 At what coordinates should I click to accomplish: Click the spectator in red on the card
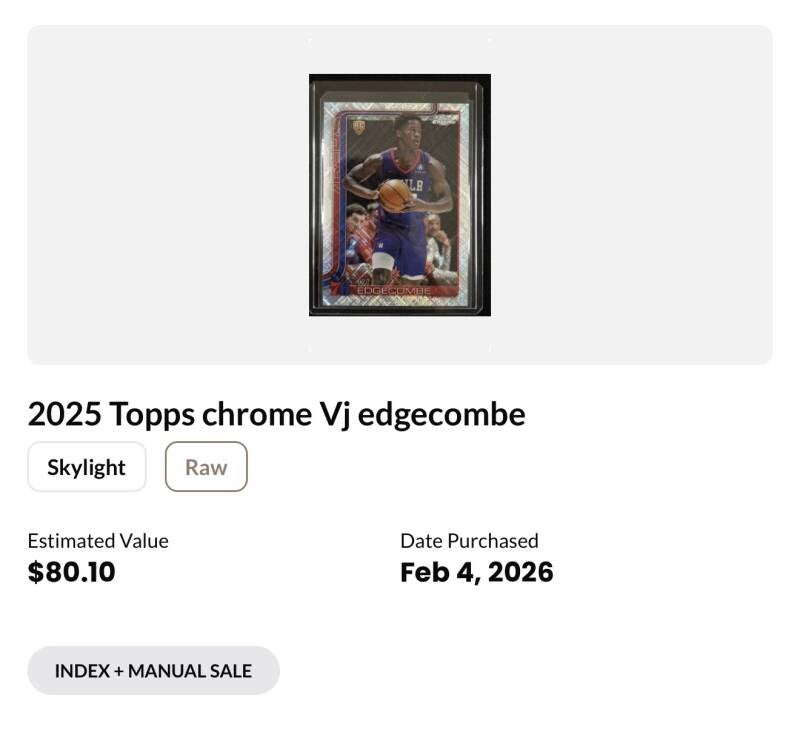[x=362, y=236]
